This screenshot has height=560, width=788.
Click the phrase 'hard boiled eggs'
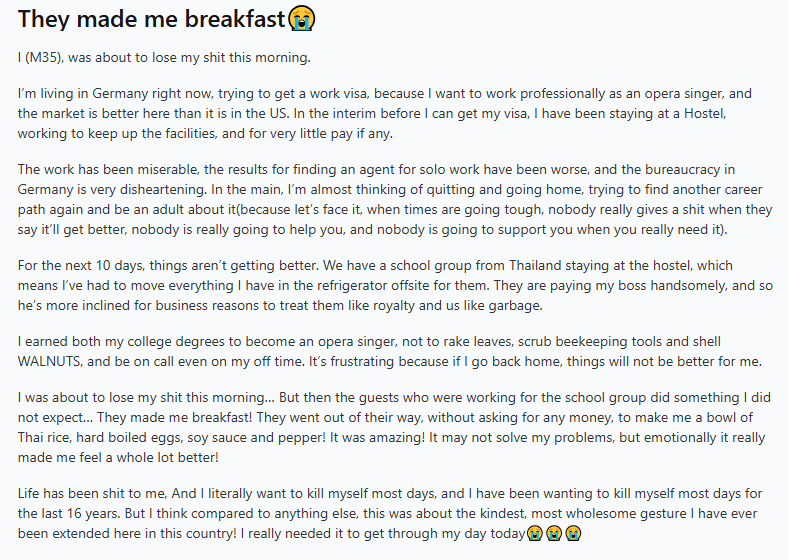[128, 438]
